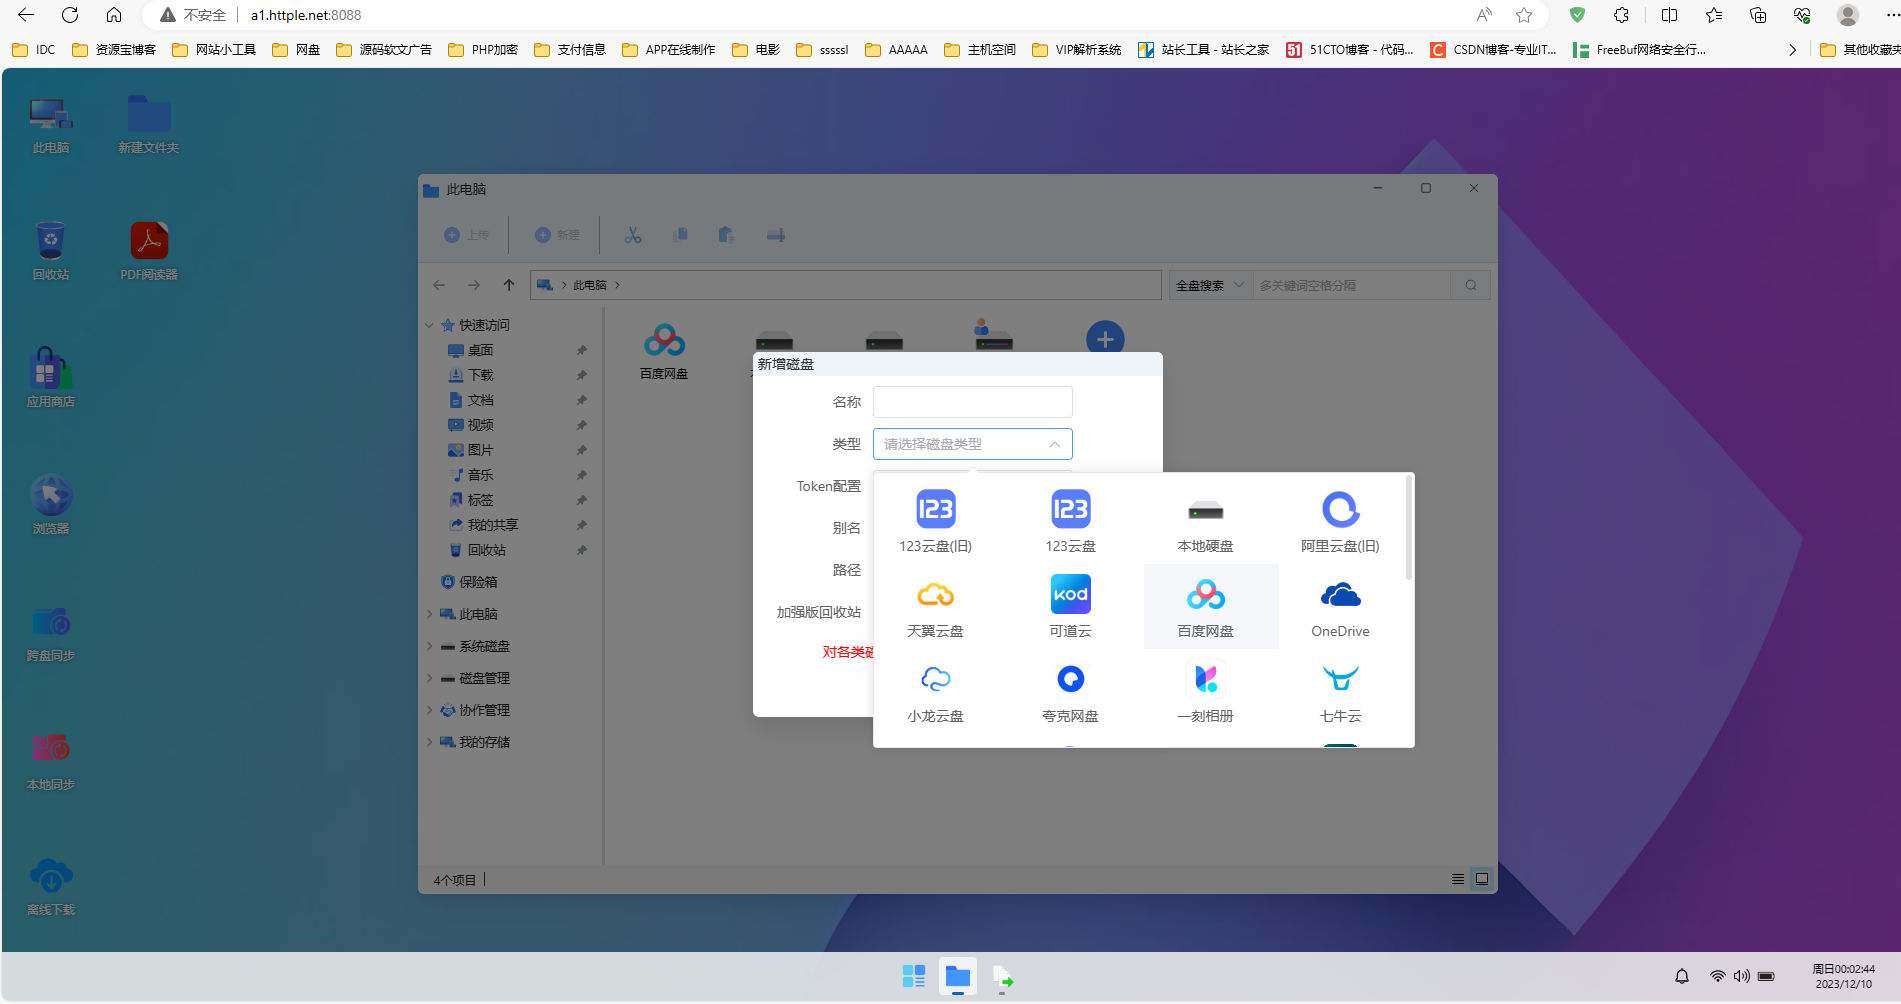Open 应用商店 desktop icon
The height and width of the screenshot is (1004, 1901).
tap(51, 378)
